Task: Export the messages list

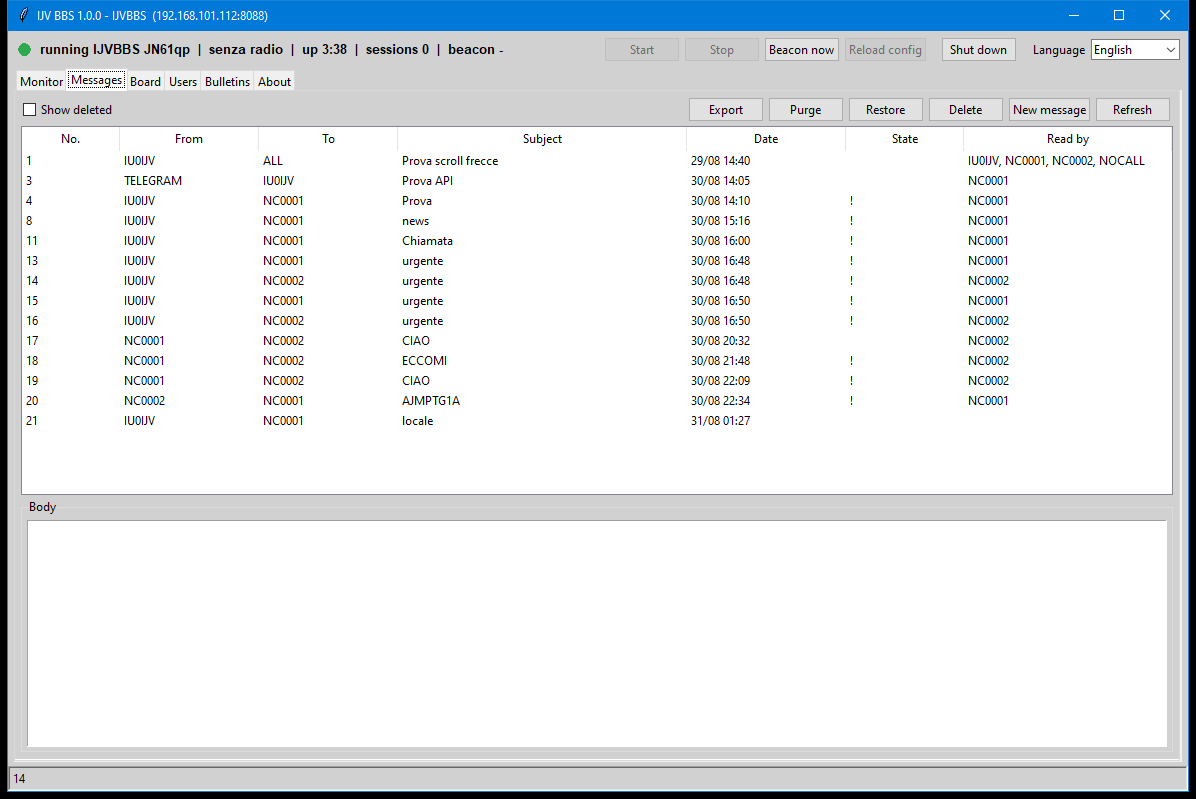Action: [x=726, y=110]
